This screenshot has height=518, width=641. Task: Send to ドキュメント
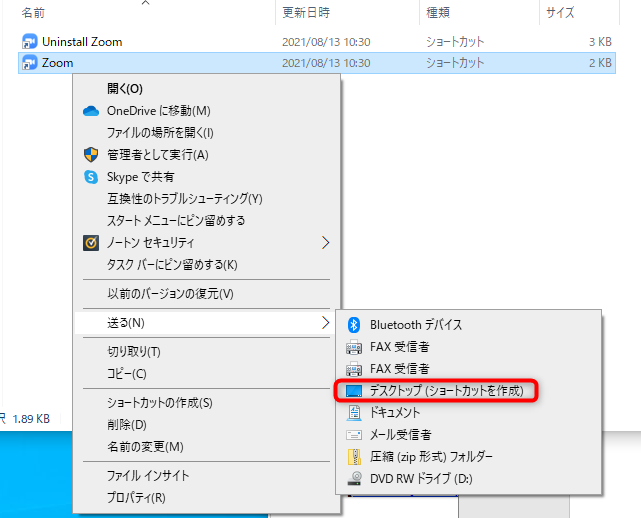[468, 413]
